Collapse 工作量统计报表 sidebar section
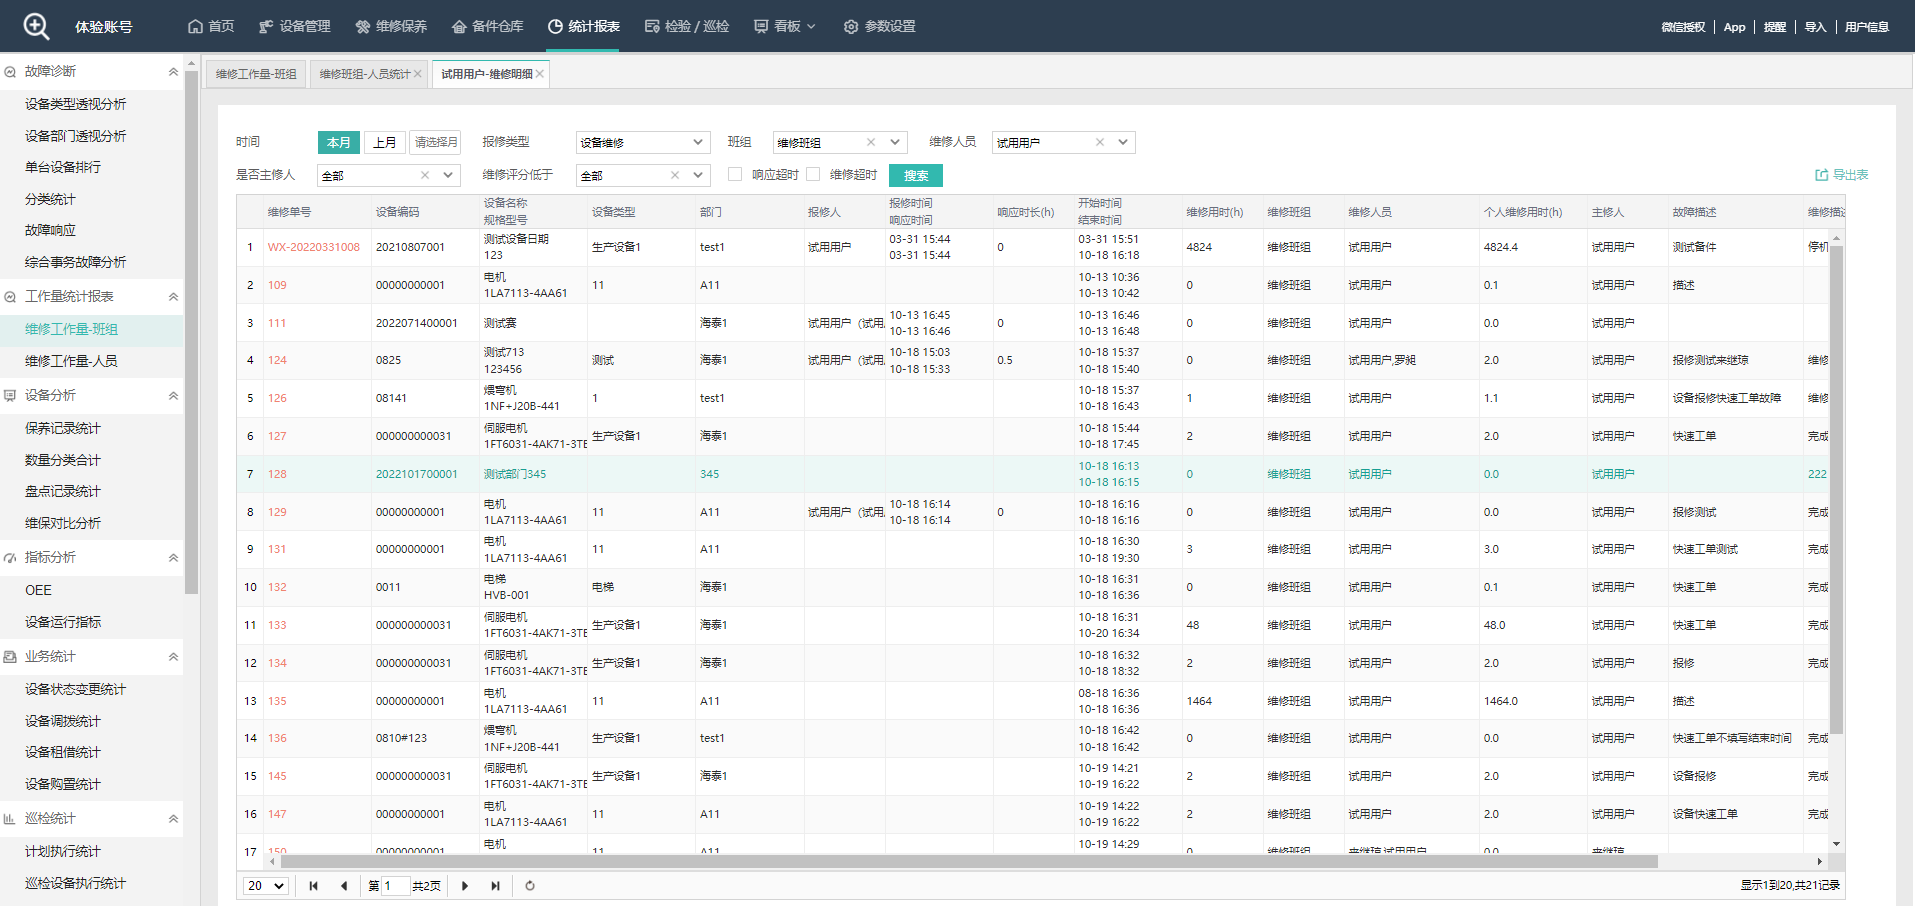 pyautogui.click(x=173, y=296)
